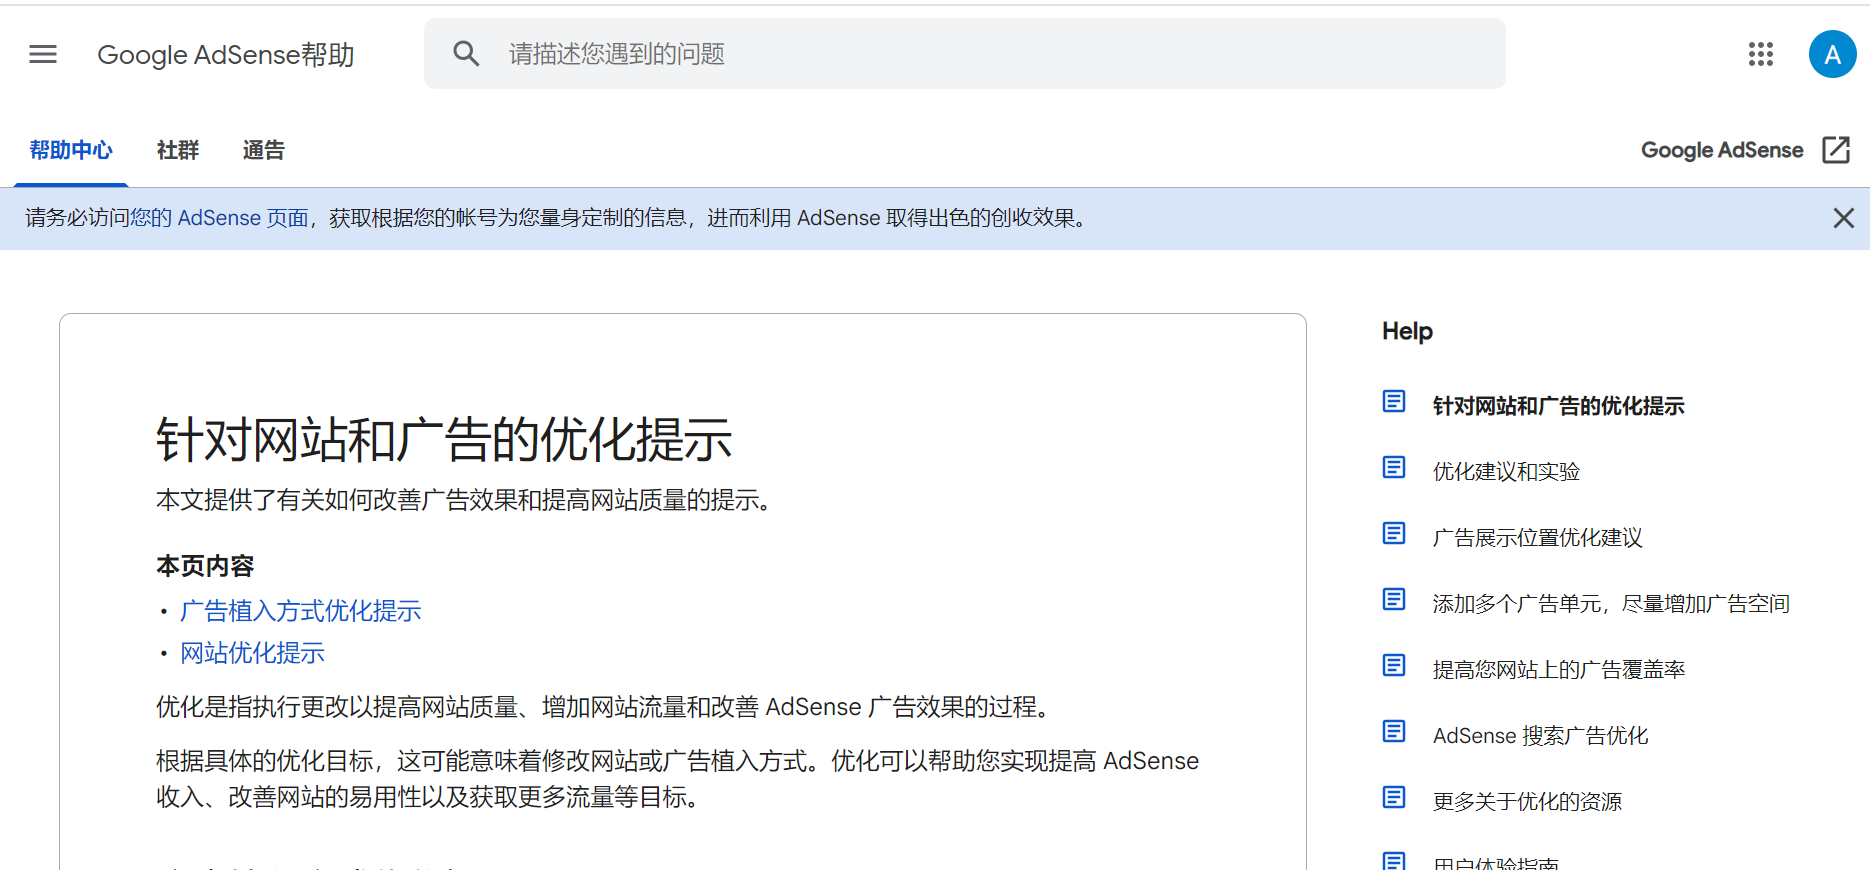Click the 本页内容 subheading
This screenshot has height=870, width=1870.
pos(205,566)
